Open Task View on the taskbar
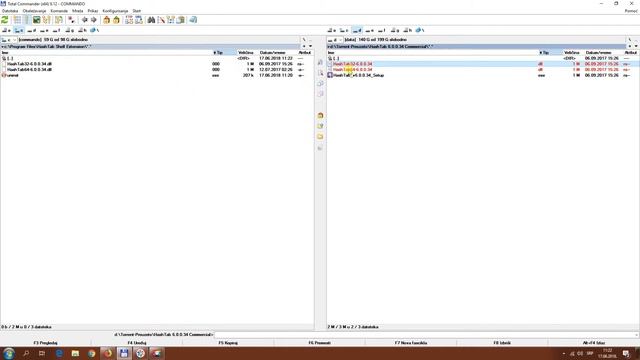This screenshot has width=640, height=360. pyautogui.click(x=42, y=353)
